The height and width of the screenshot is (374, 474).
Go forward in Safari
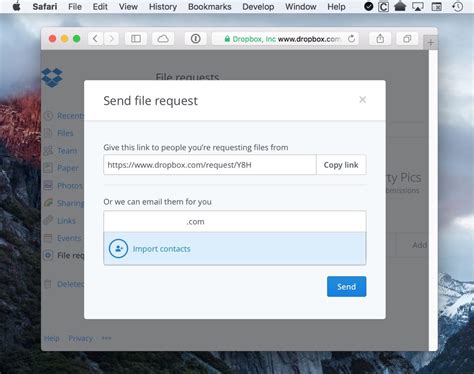(111, 39)
